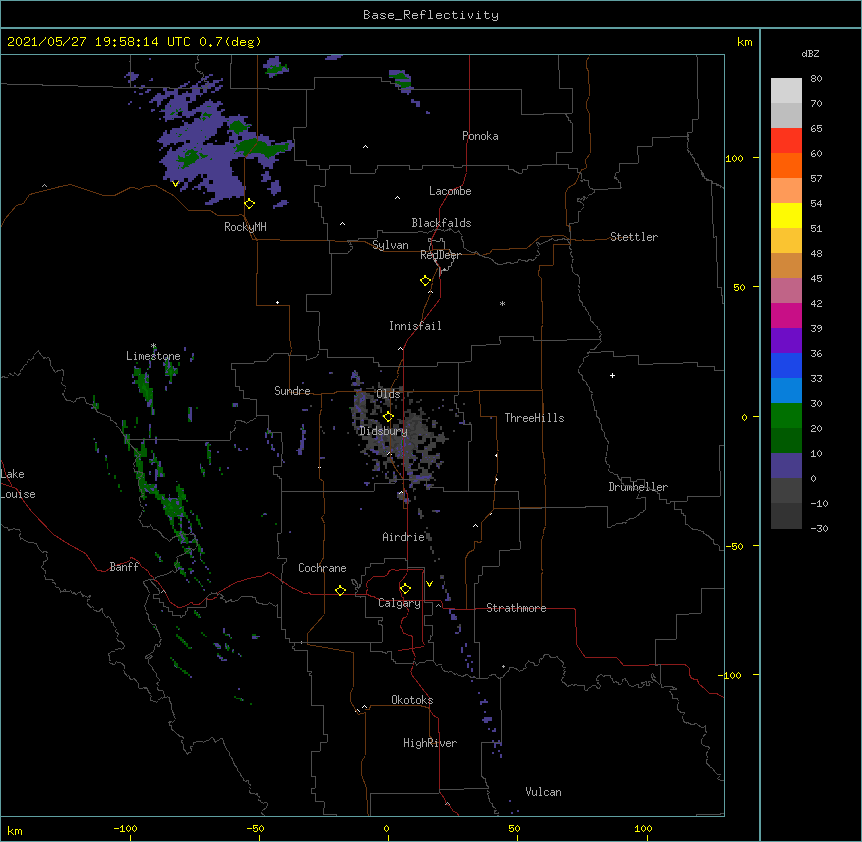Click the Strathmore label
Image resolution: width=862 pixels, height=842 pixels.
(516, 608)
